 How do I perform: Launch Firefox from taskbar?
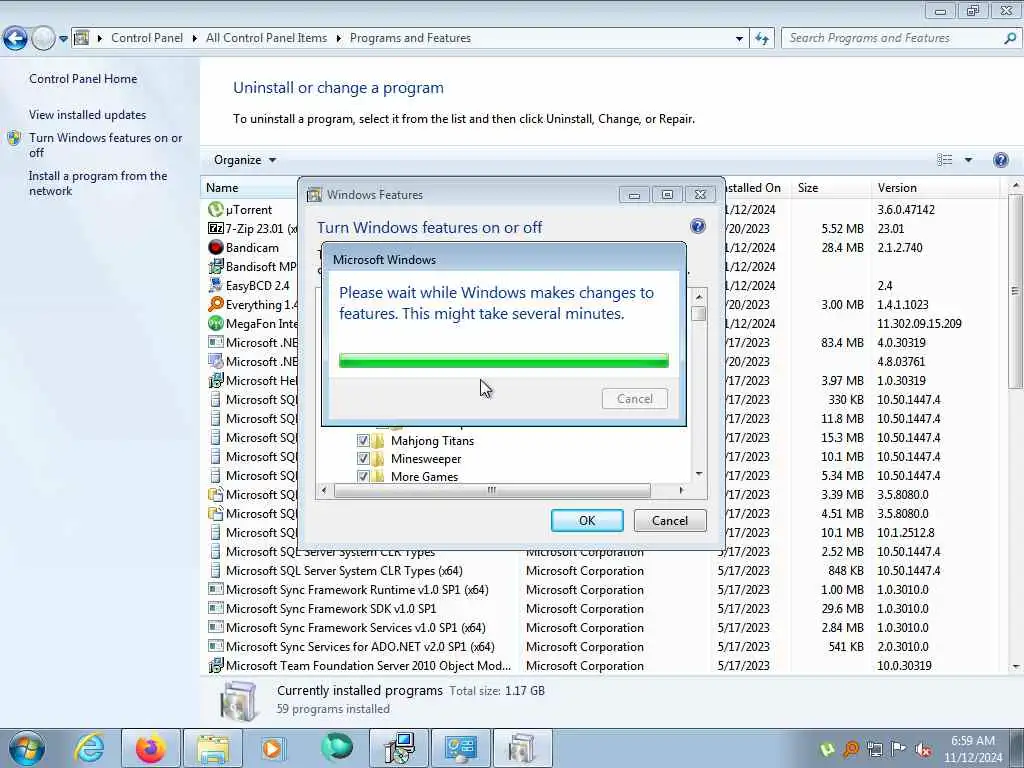tap(150, 748)
